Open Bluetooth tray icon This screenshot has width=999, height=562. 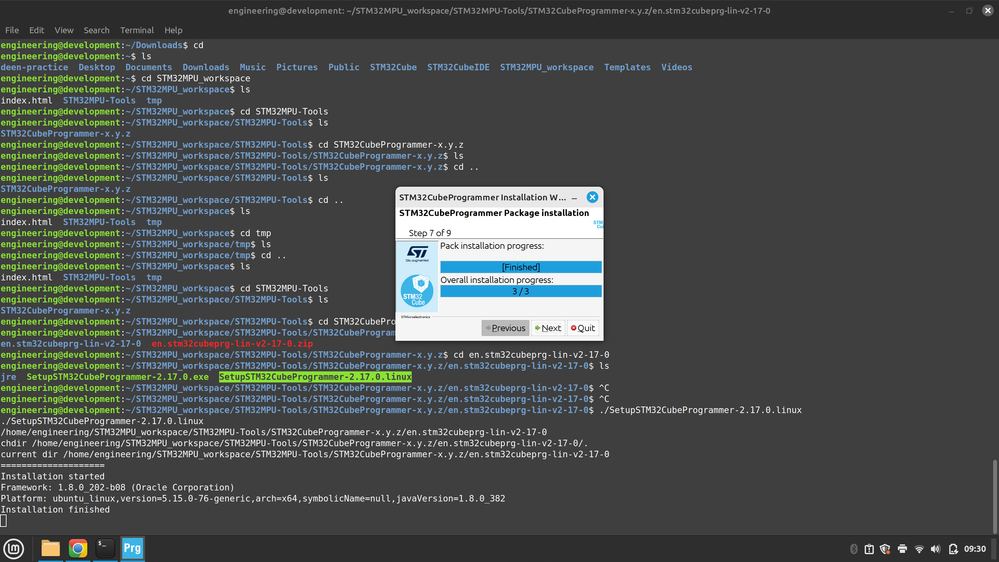coord(854,549)
